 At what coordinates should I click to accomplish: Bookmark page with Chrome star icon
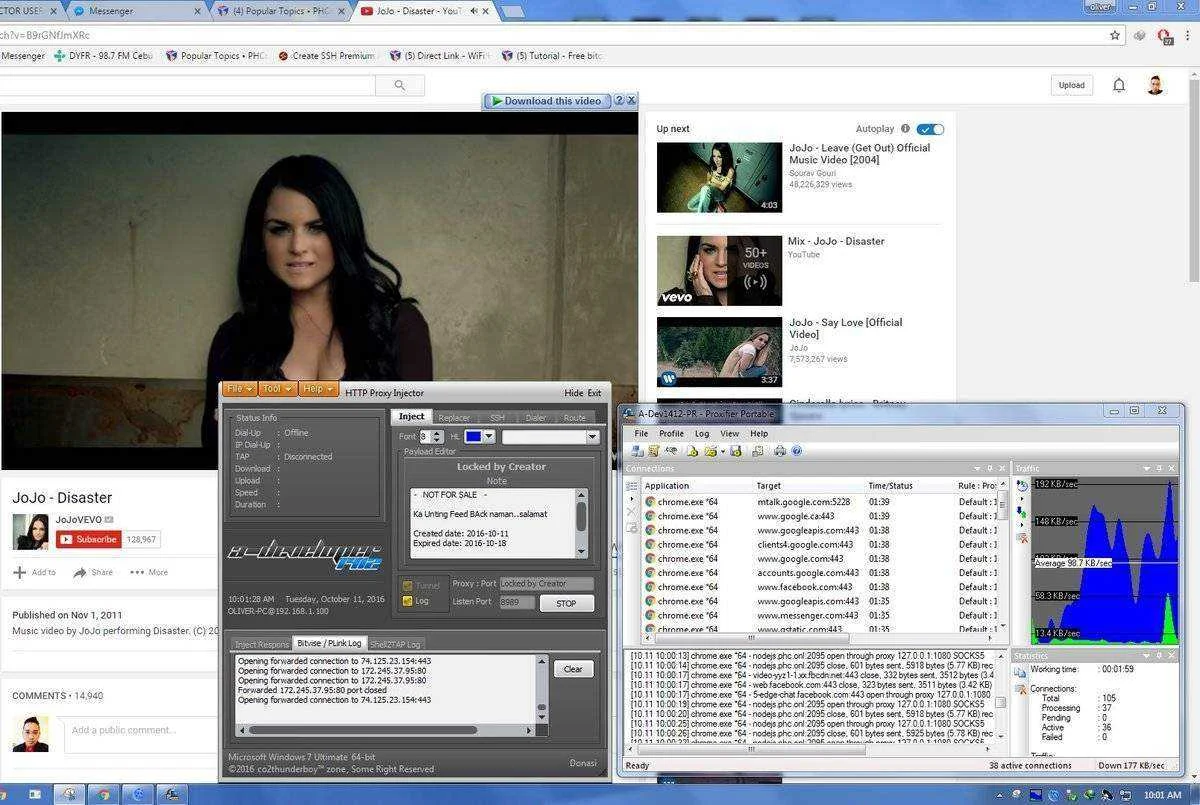1115,35
